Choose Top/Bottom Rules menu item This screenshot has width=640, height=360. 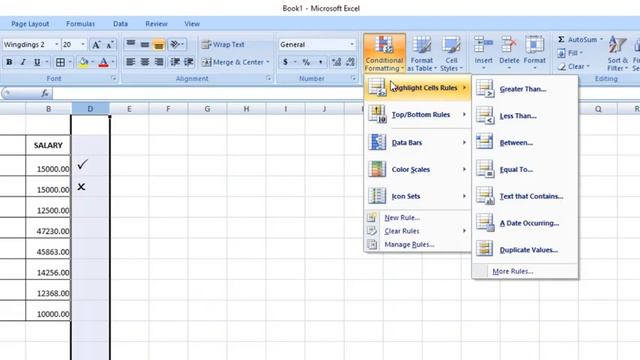[x=417, y=115]
